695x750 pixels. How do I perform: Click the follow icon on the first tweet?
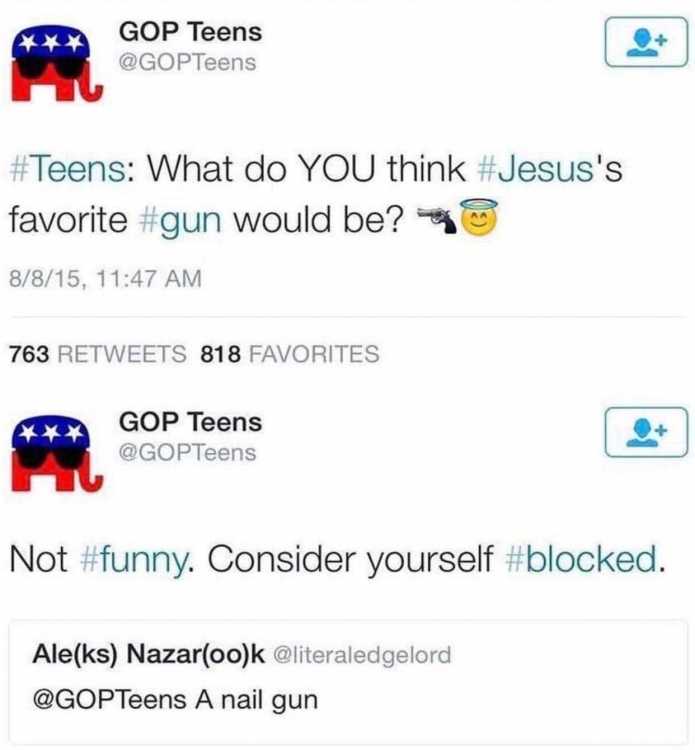[x=646, y=42]
